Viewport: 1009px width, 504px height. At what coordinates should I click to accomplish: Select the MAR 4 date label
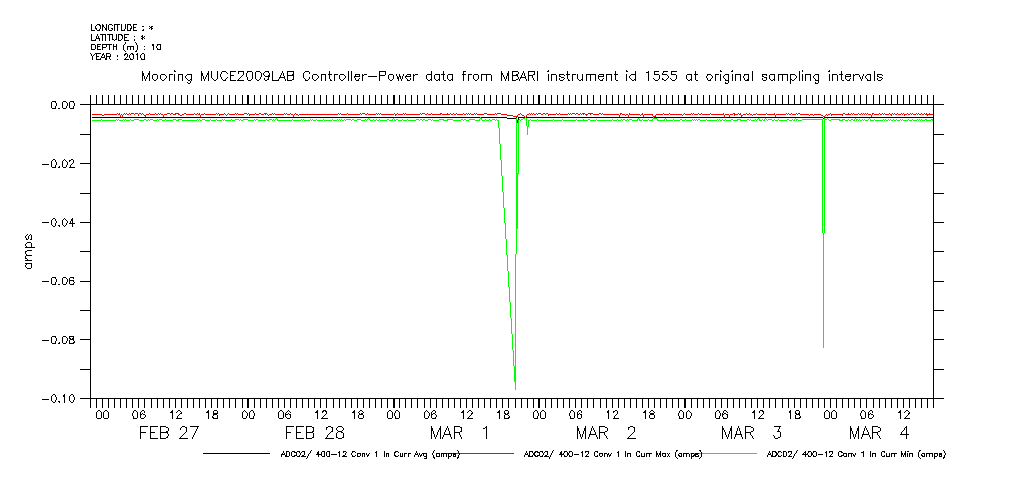878,433
